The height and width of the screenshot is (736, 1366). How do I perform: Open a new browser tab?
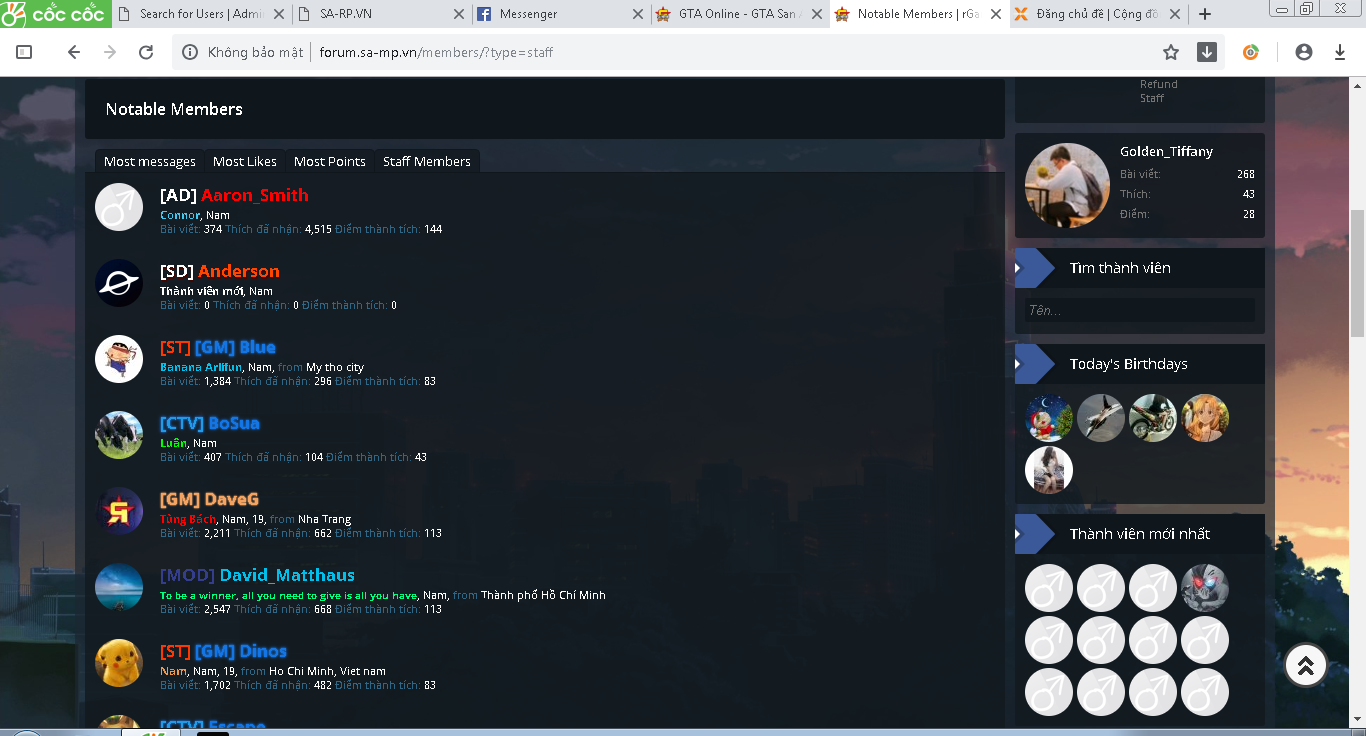coord(1205,14)
